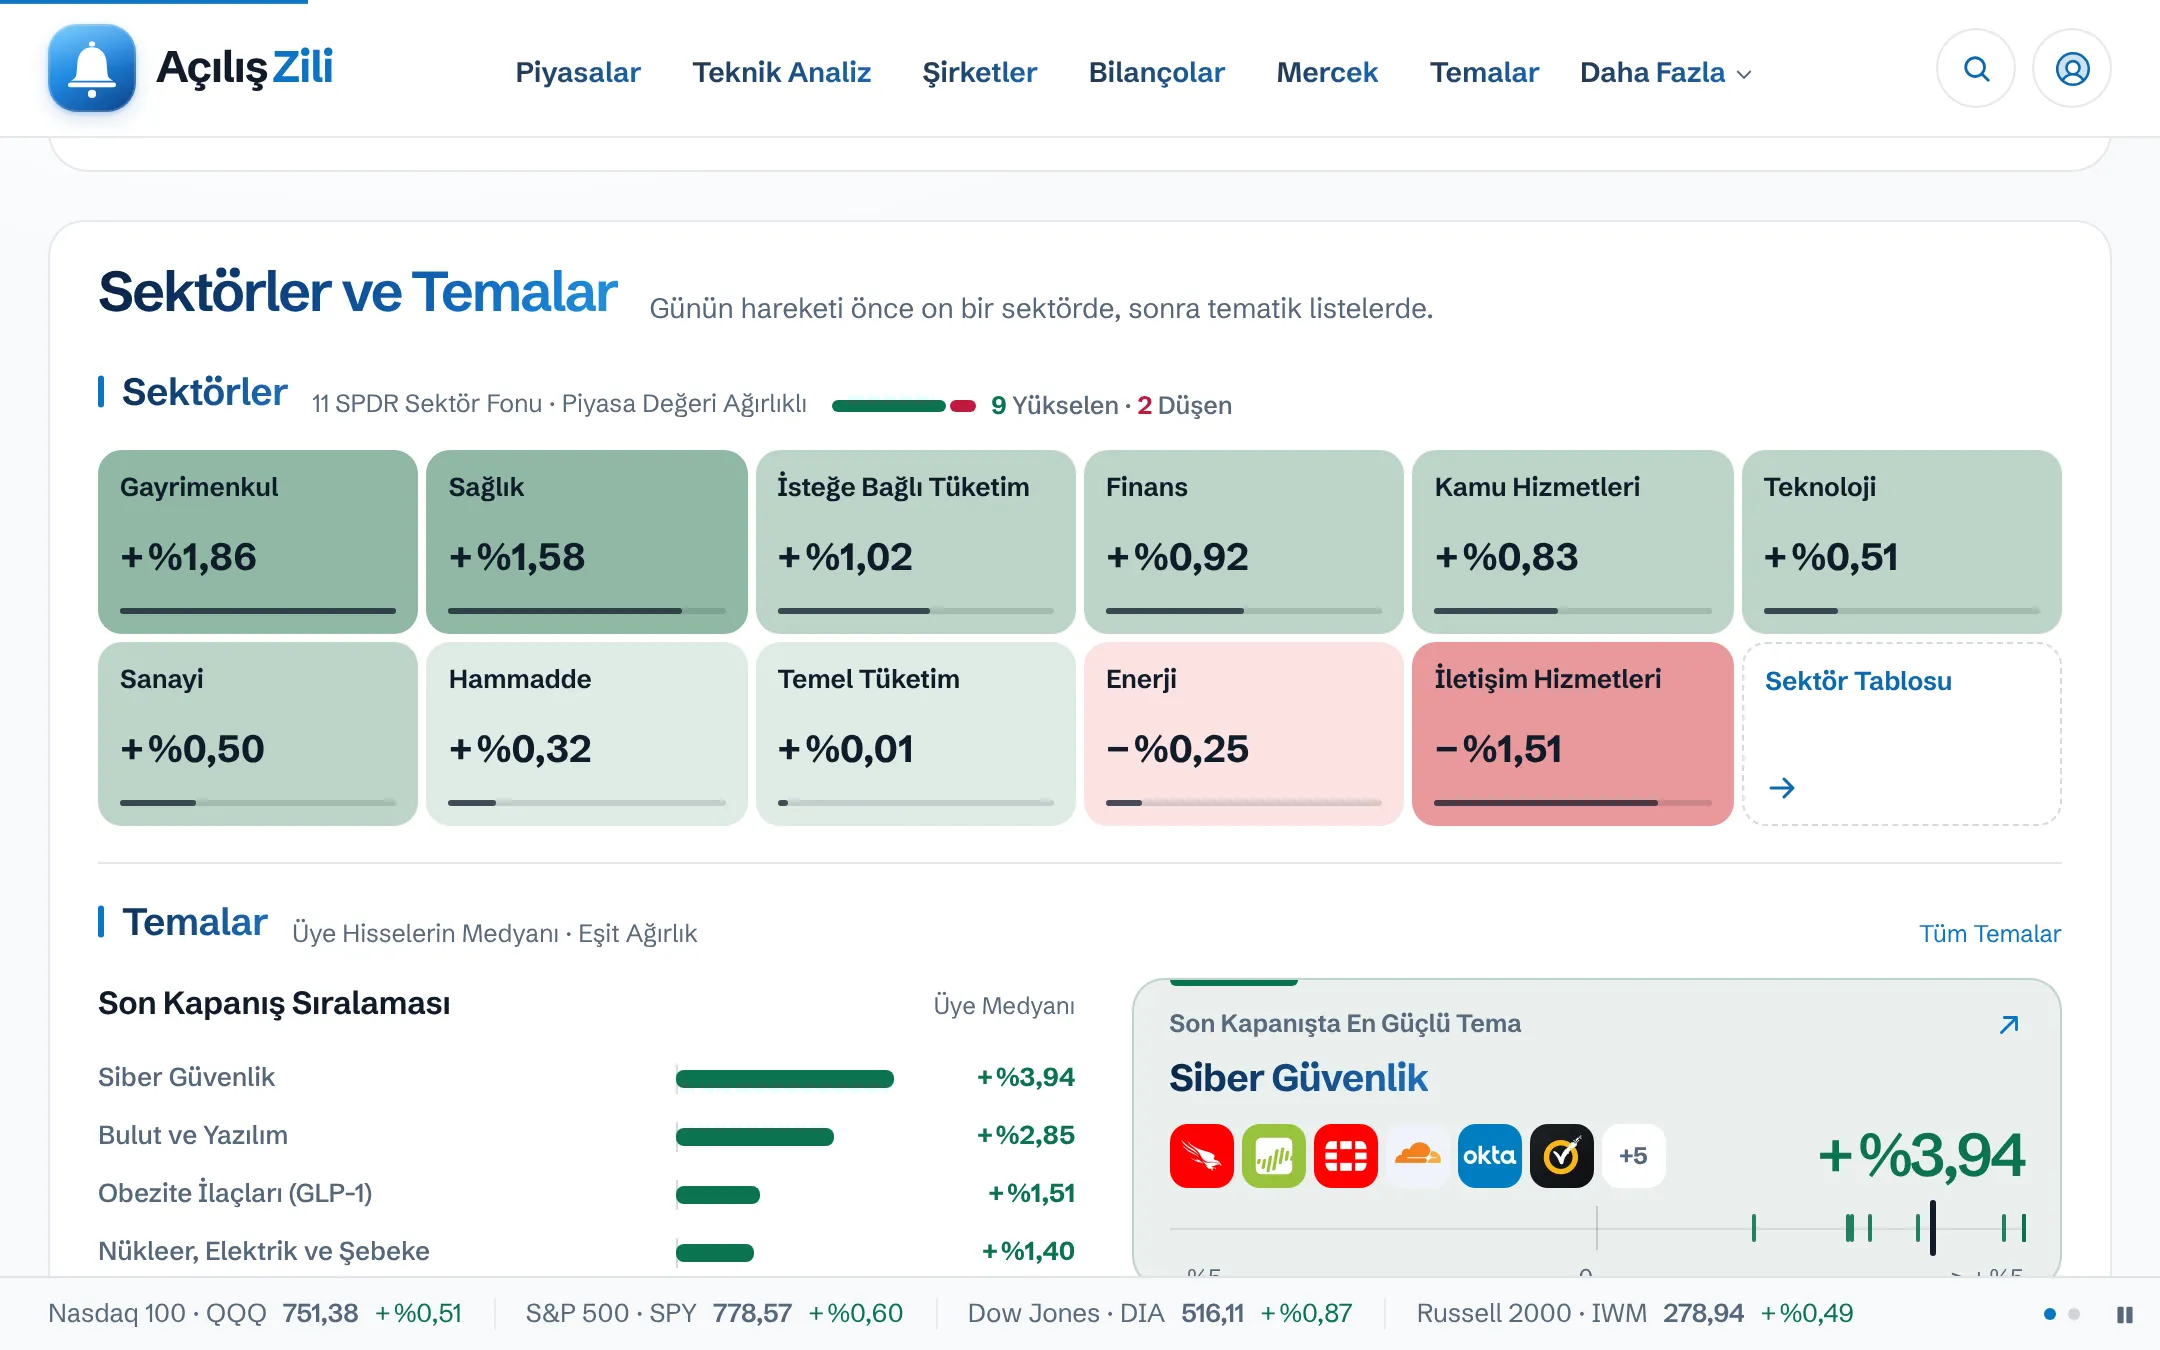Click the red CrowdStrike falcon logo
Viewport: 2160px width, 1350px height.
1201,1156
